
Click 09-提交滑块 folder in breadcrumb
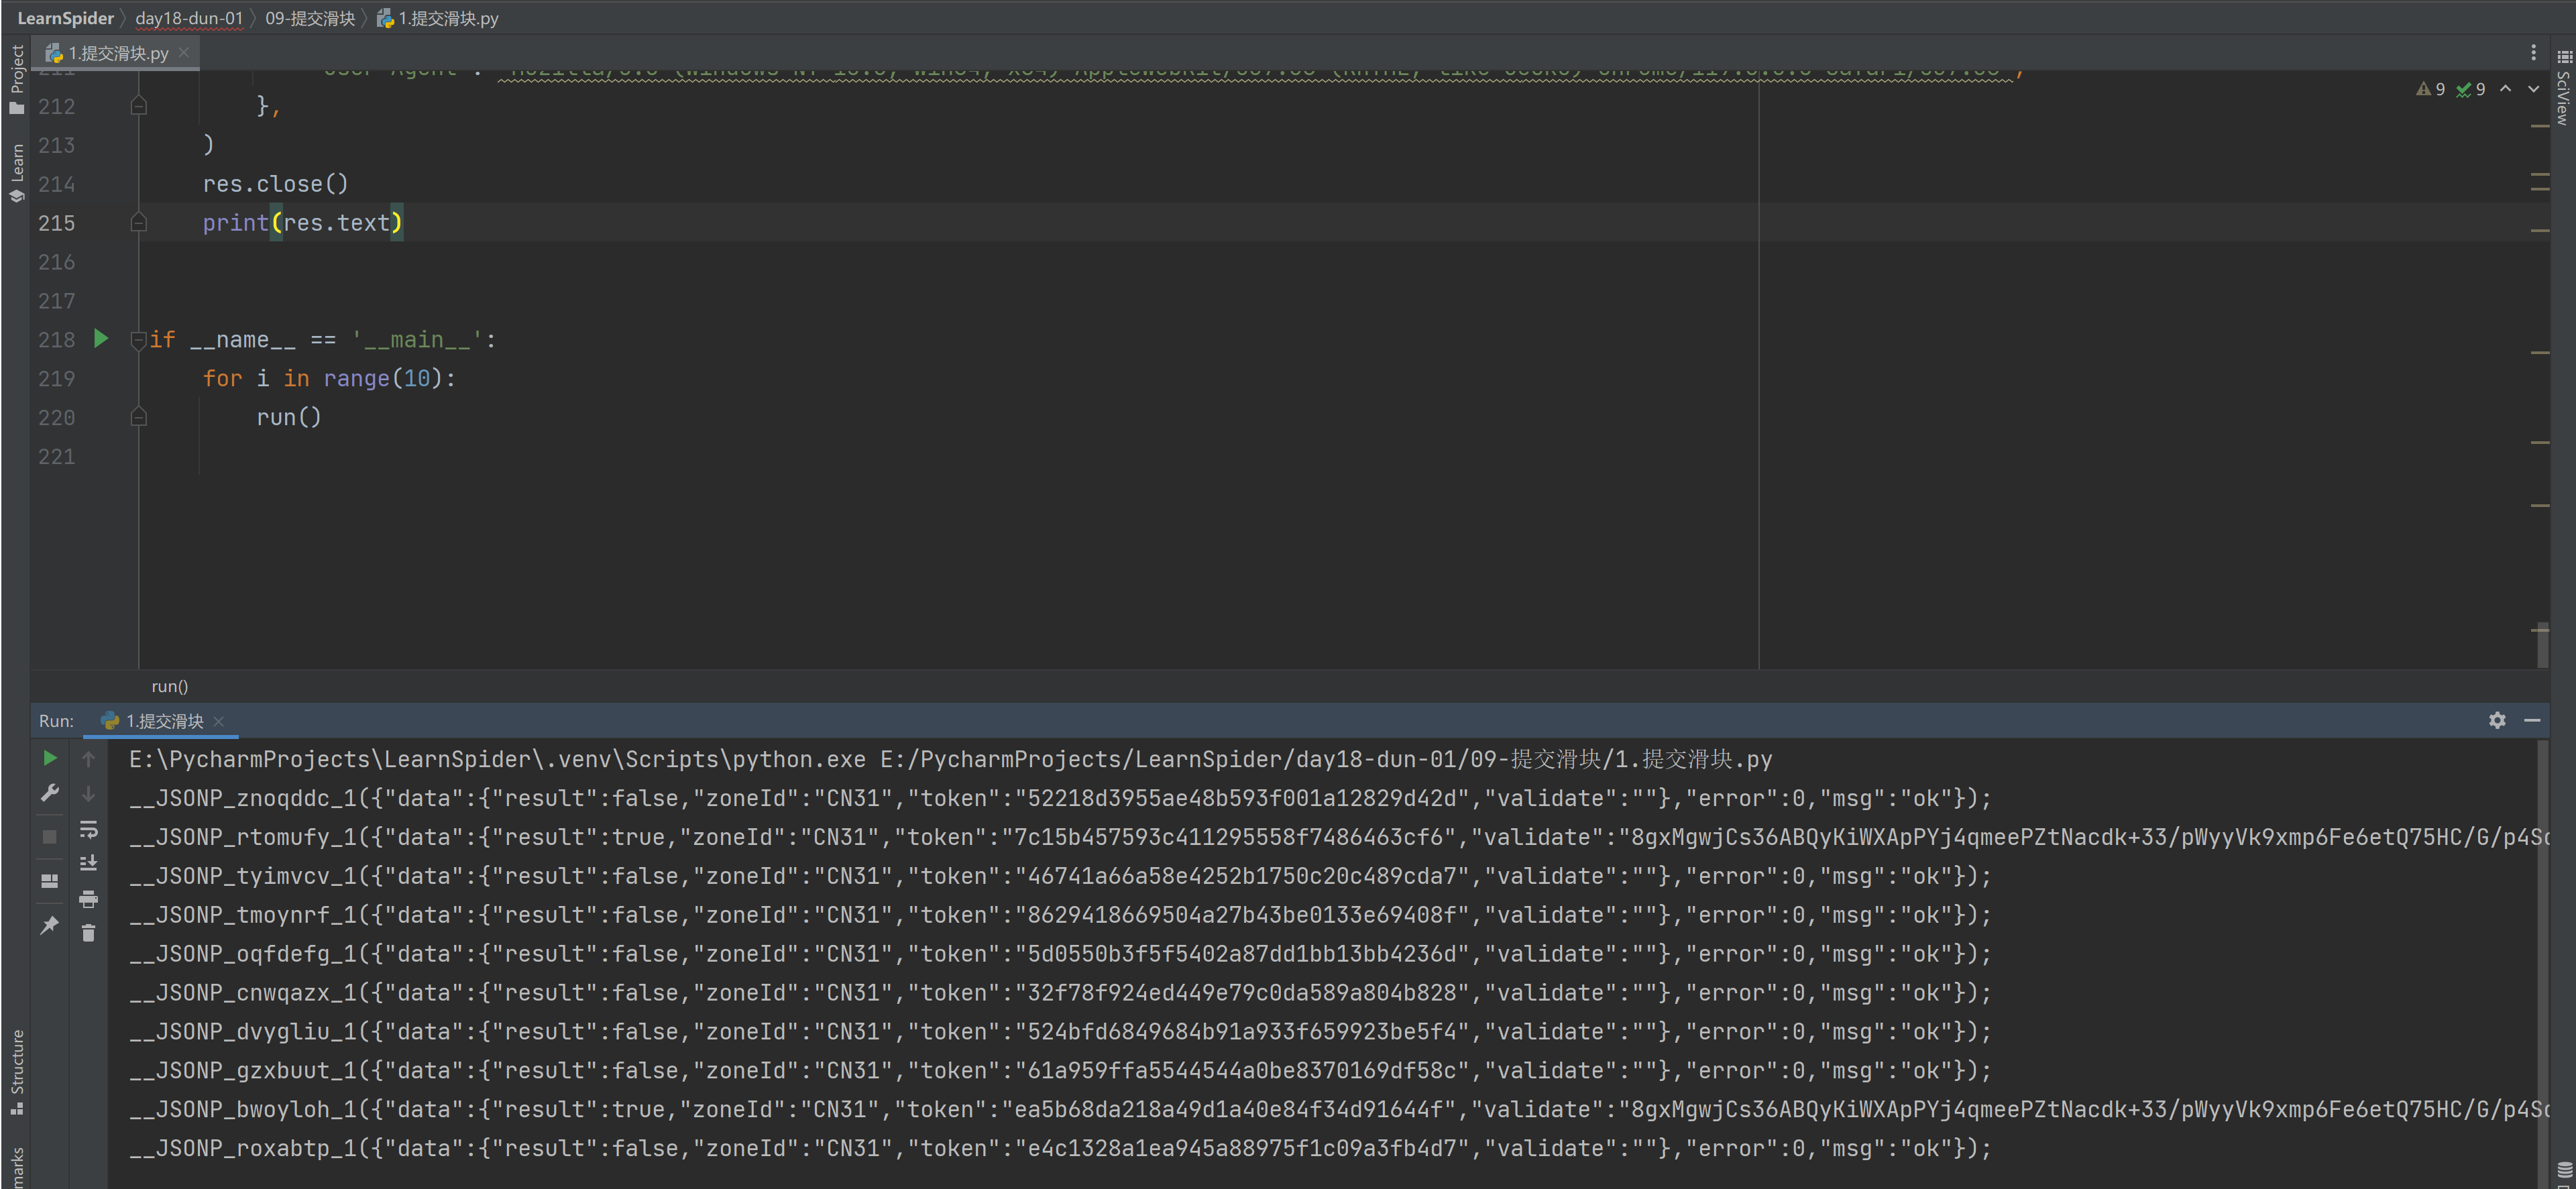point(310,18)
